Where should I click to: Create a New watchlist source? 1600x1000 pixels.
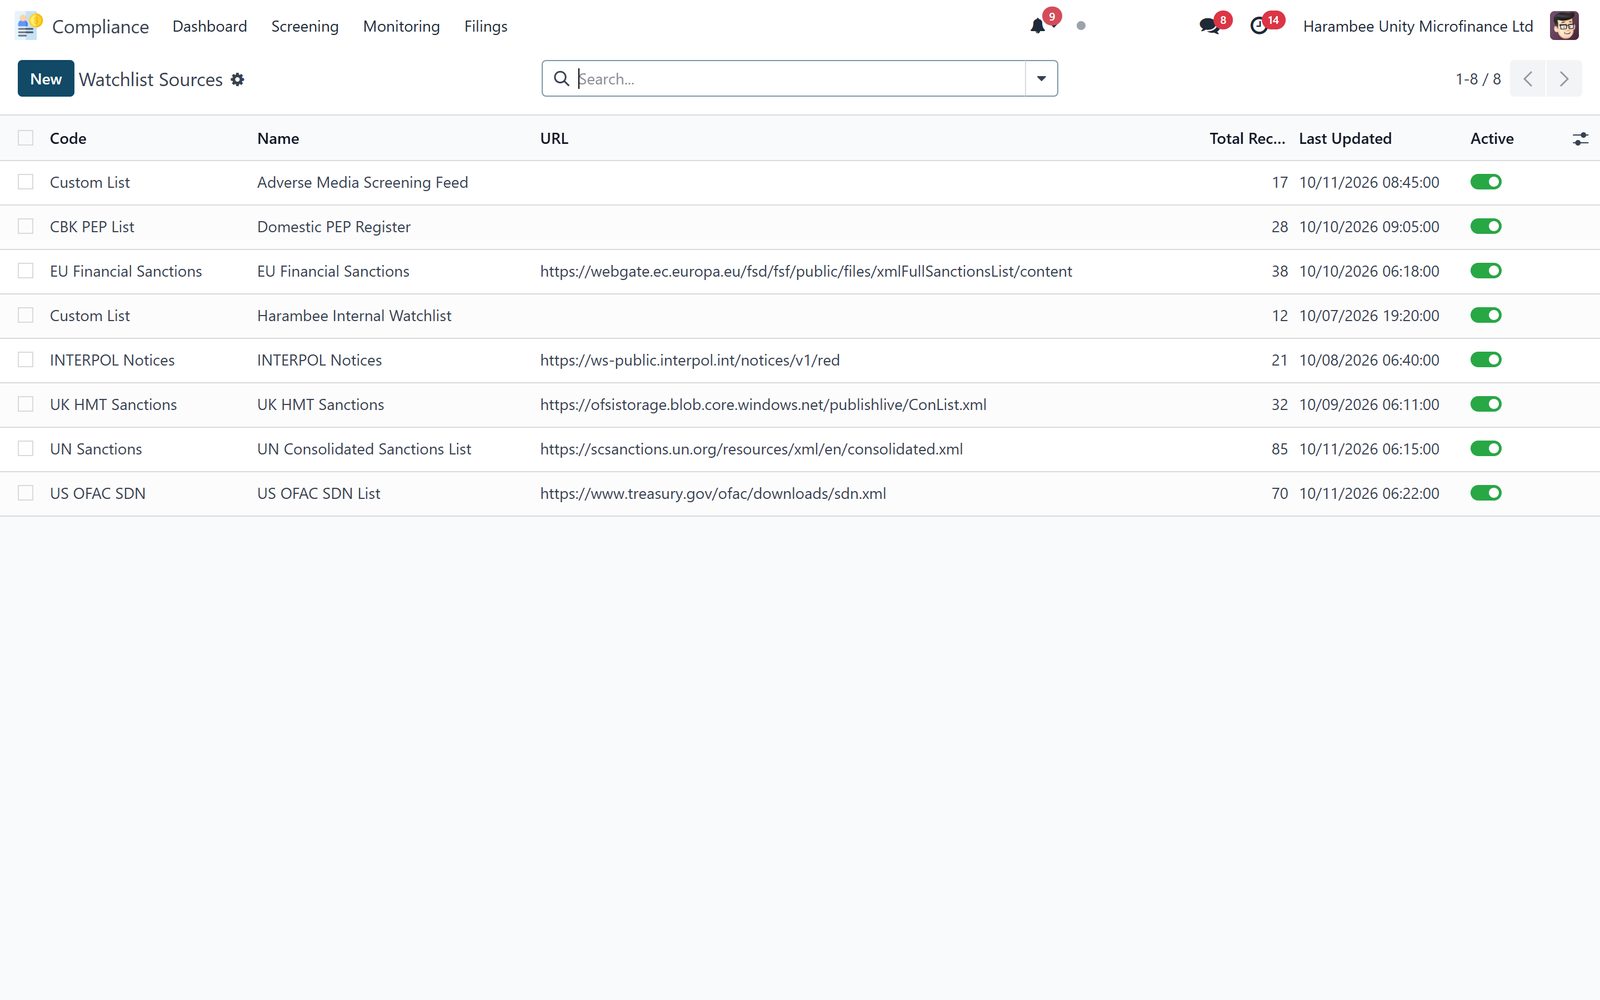pos(46,79)
